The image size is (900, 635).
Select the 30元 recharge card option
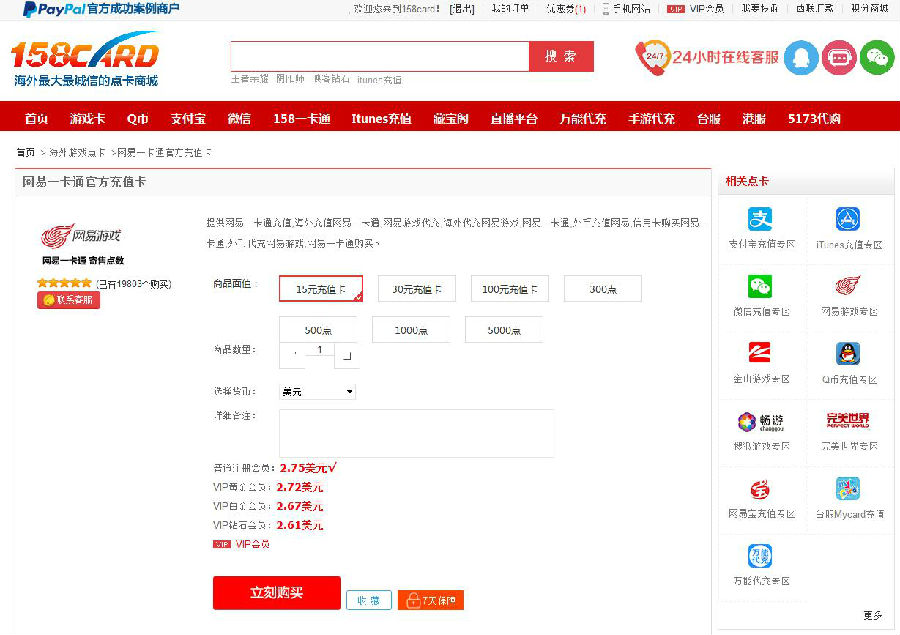tap(417, 289)
